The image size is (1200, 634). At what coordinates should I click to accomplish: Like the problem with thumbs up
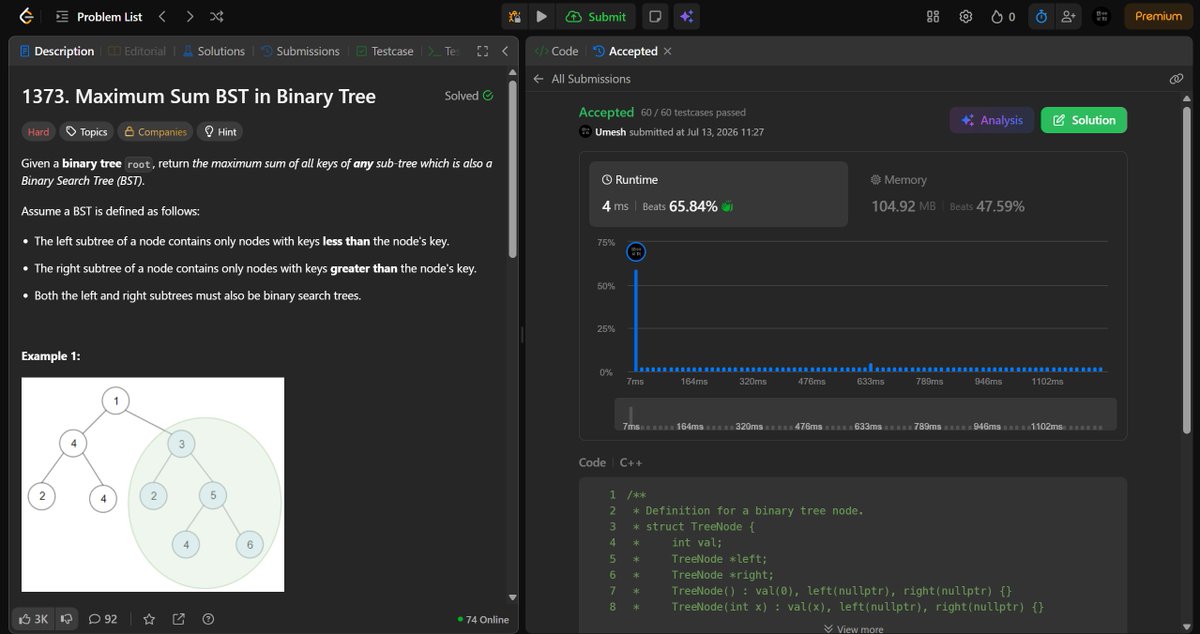[31, 619]
